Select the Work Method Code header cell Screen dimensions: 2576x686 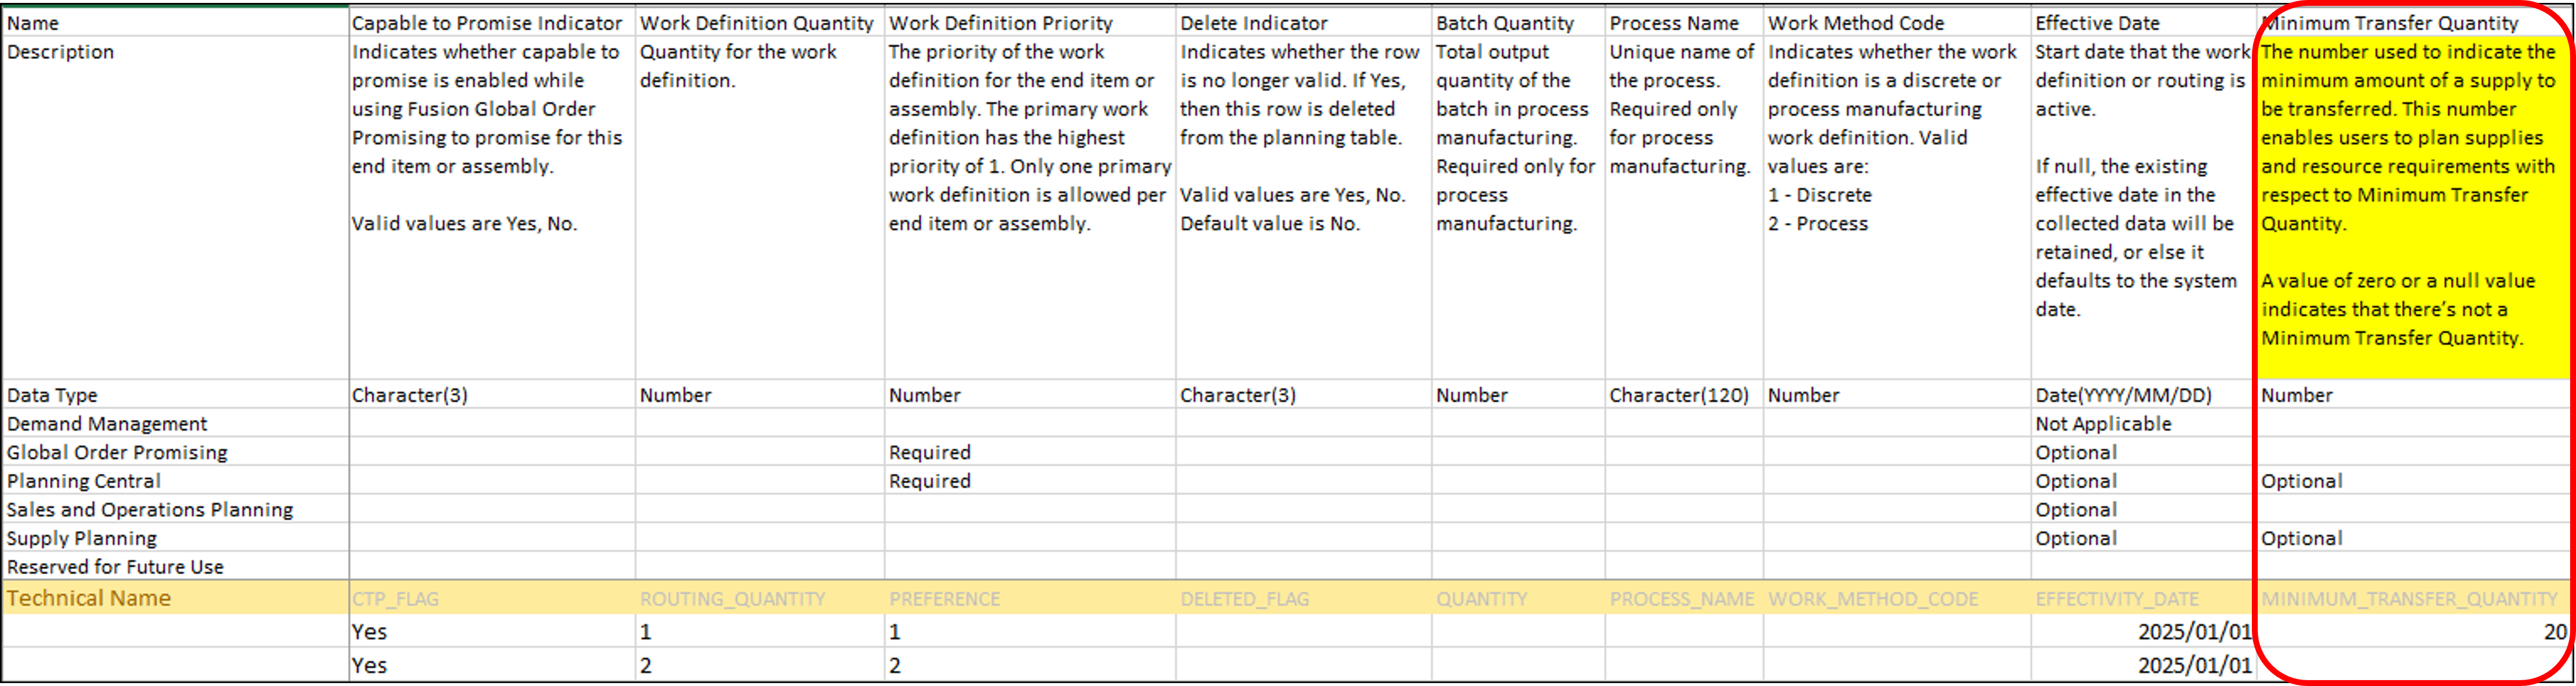click(x=1856, y=23)
